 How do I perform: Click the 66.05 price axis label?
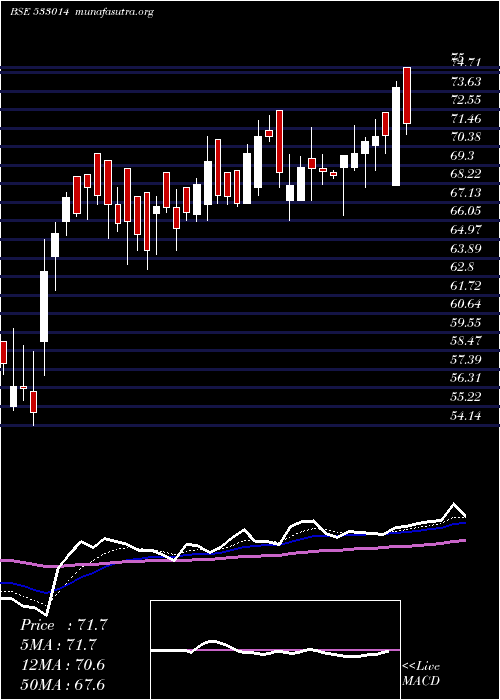pyautogui.click(x=466, y=211)
